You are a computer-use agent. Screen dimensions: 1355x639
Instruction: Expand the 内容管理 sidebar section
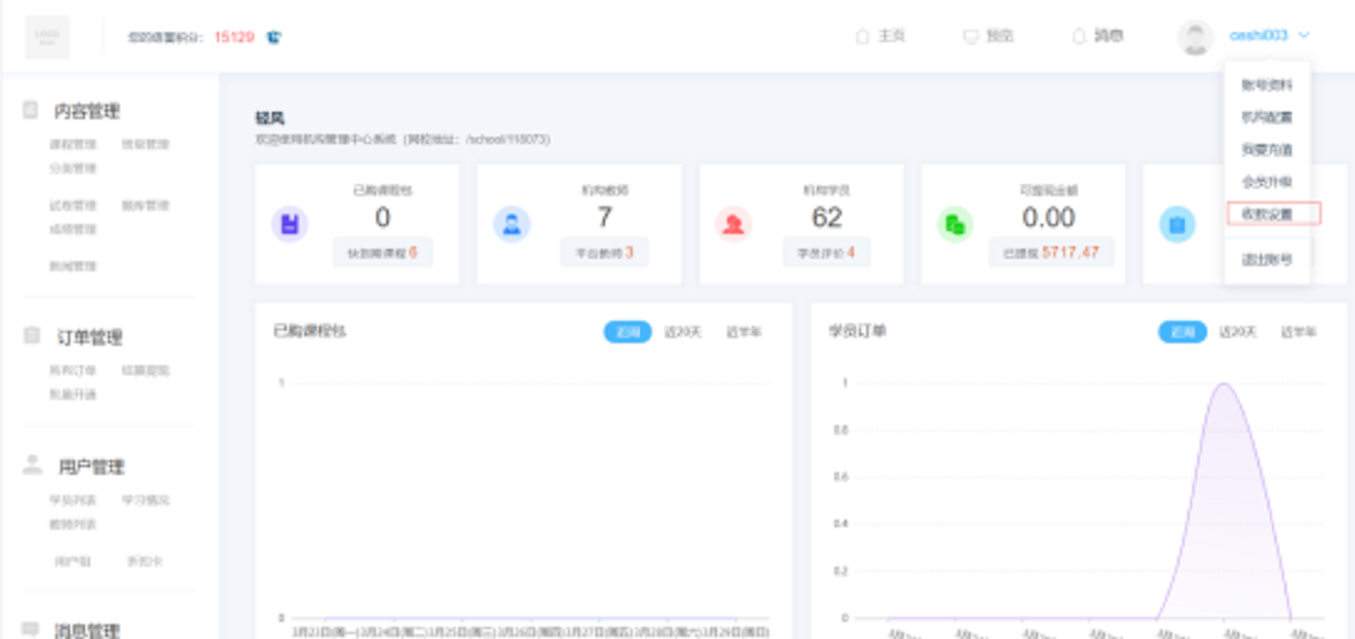click(86, 111)
